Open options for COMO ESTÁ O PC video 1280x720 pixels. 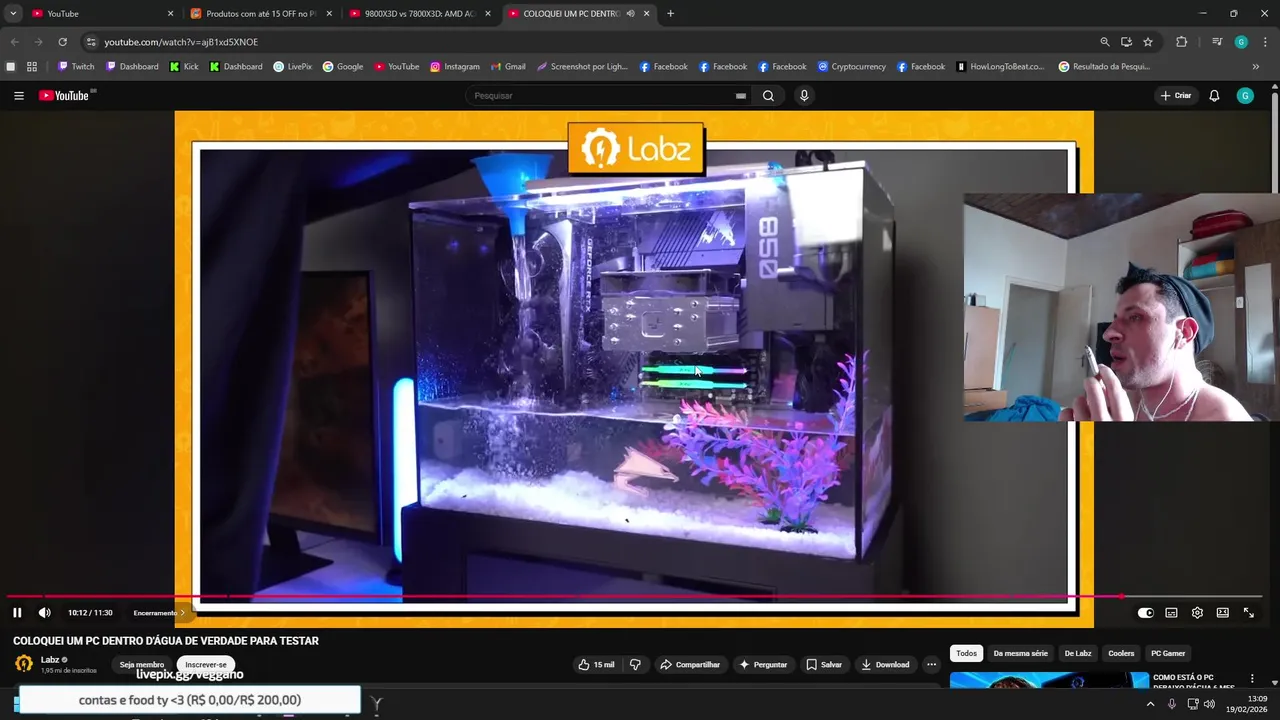click(1252, 679)
